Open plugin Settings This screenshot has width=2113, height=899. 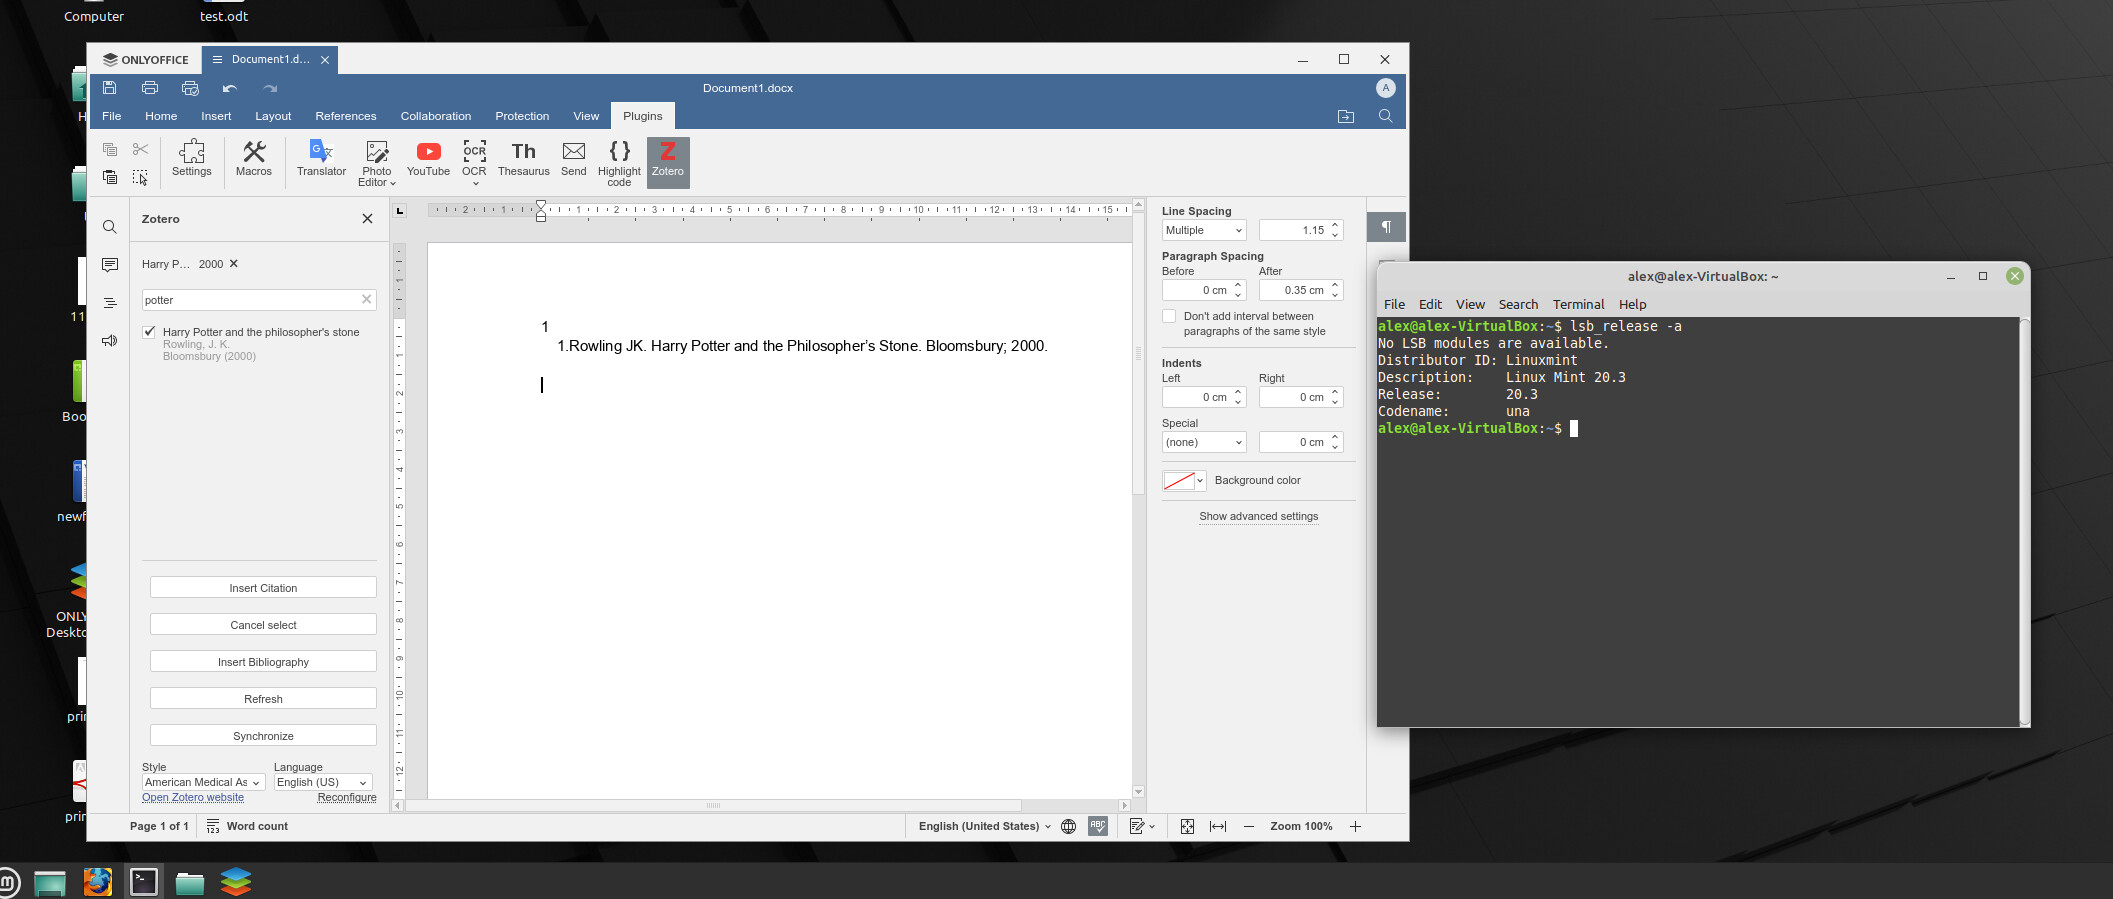tap(192, 159)
